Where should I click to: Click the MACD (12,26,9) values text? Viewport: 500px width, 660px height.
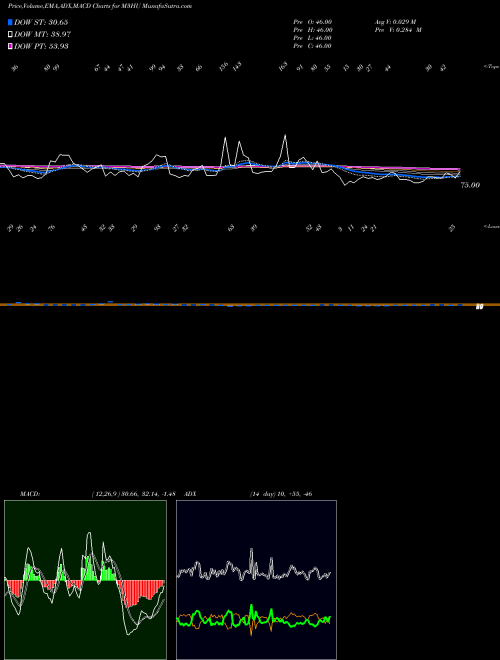click(133, 494)
